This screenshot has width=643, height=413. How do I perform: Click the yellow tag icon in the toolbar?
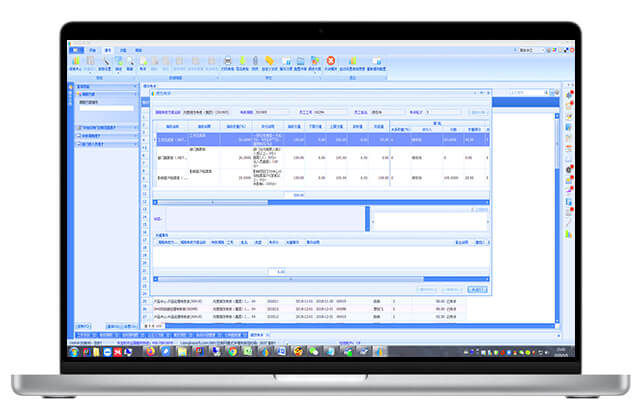coord(269,60)
